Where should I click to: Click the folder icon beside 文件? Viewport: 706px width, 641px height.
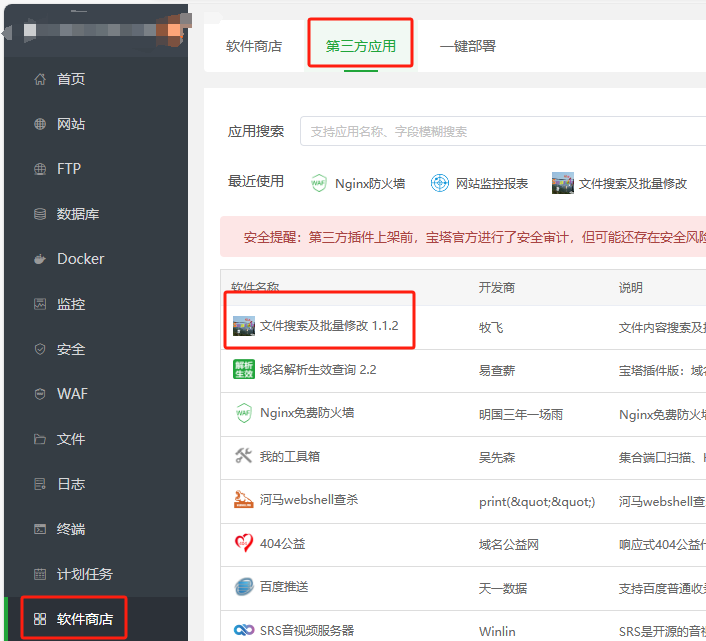click(x=40, y=439)
